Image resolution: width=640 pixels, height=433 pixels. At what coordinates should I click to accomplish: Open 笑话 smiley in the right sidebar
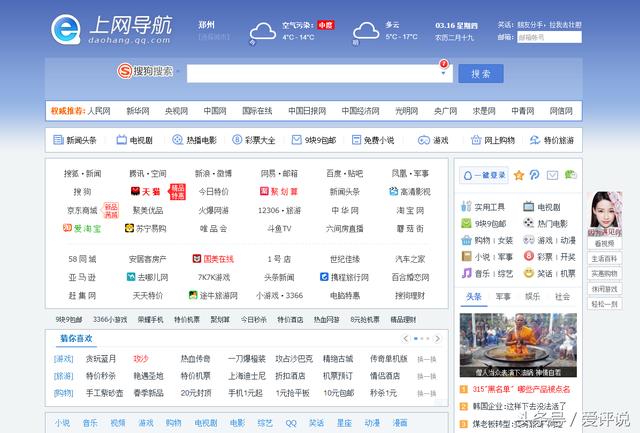tap(529, 273)
